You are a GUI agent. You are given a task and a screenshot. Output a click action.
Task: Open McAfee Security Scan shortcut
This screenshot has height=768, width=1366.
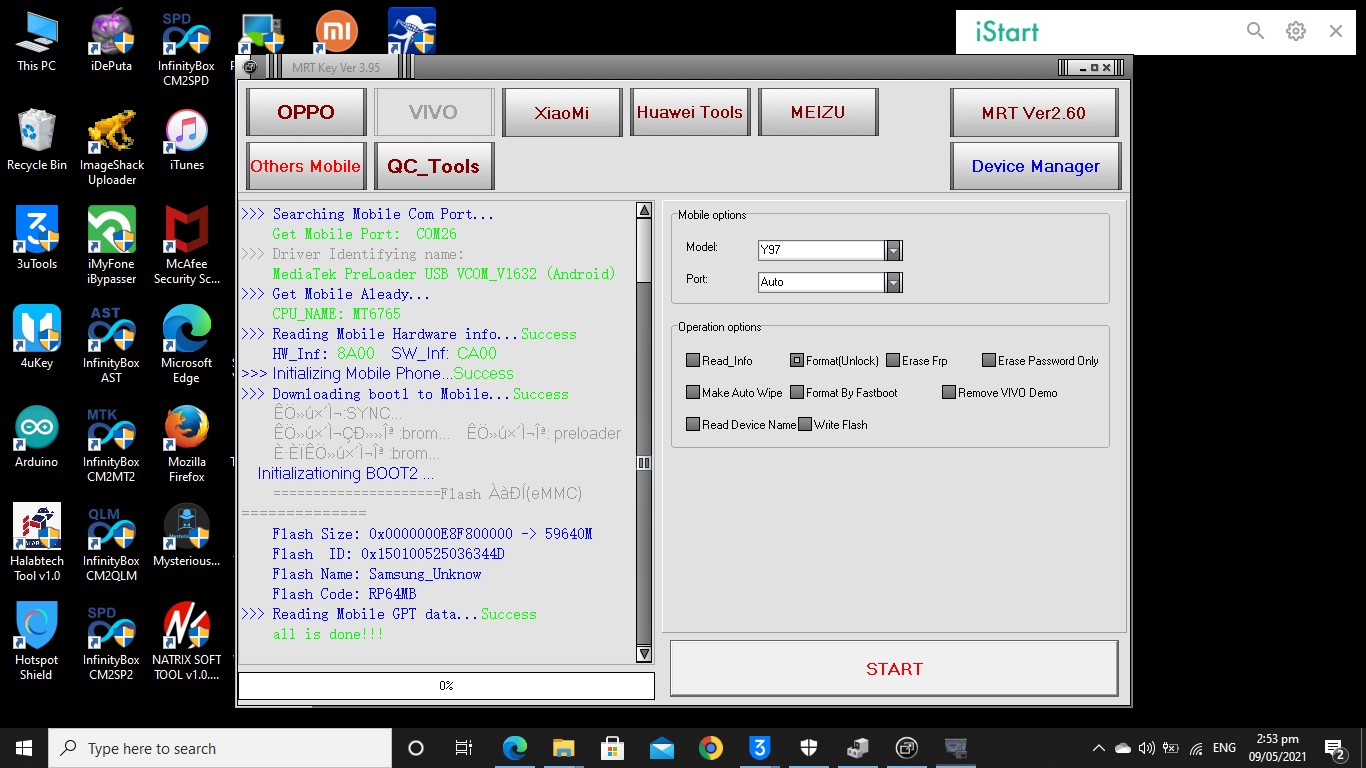[186, 246]
